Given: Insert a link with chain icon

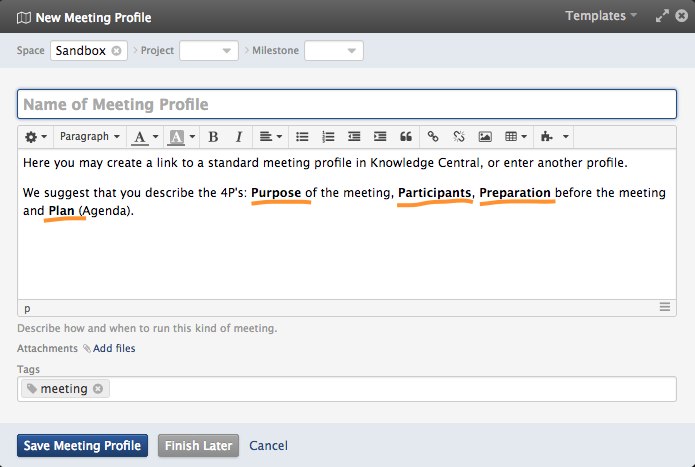Looking at the screenshot, I should tap(433, 136).
